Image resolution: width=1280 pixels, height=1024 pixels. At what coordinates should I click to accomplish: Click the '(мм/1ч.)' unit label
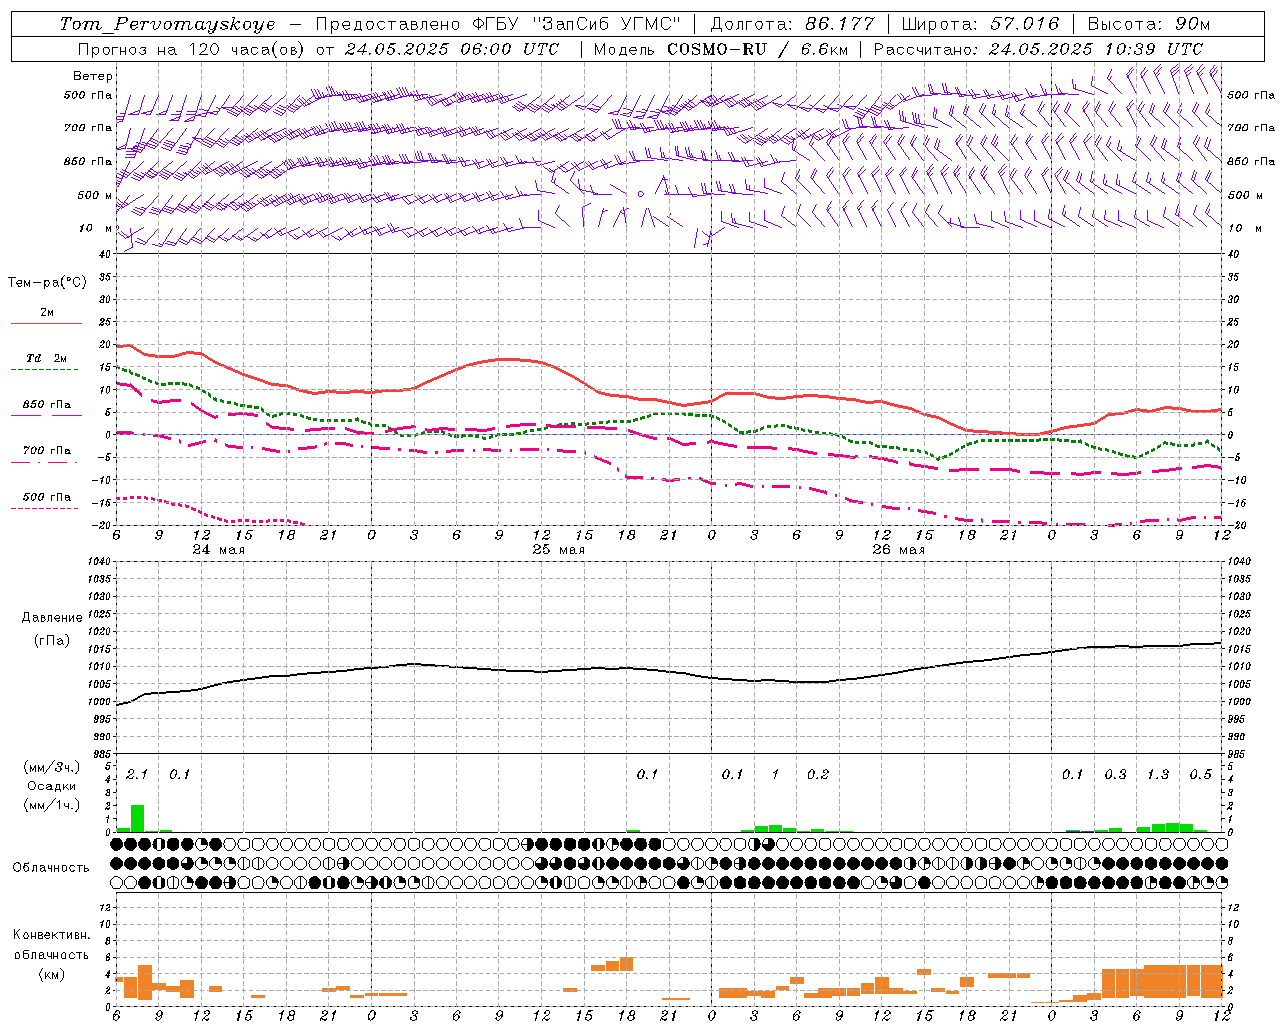(x=49, y=805)
